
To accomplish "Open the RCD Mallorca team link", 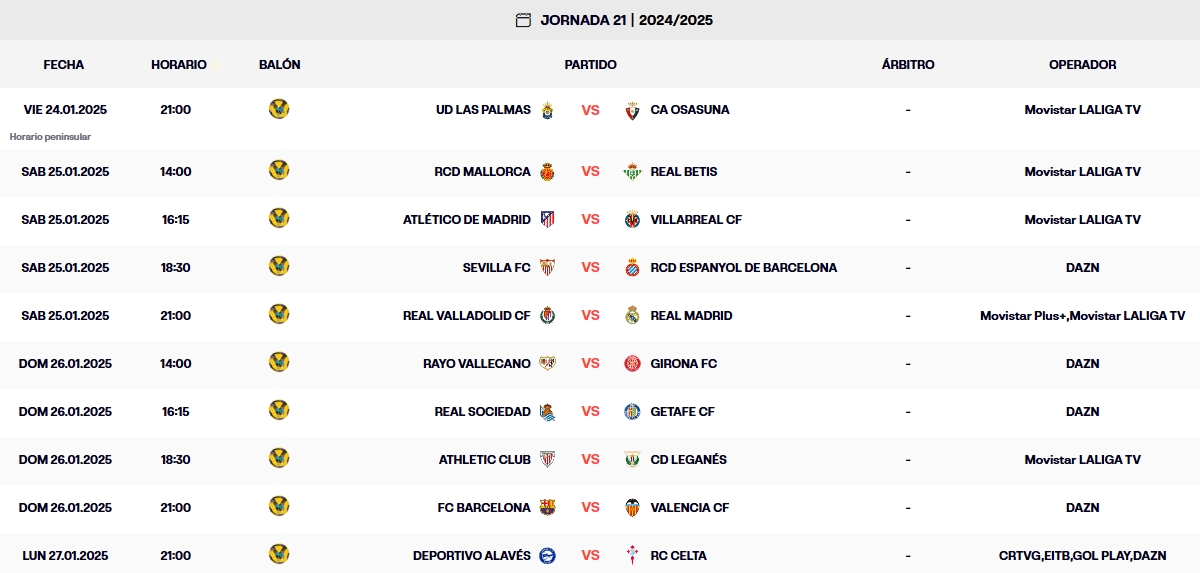I will (482, 172).
